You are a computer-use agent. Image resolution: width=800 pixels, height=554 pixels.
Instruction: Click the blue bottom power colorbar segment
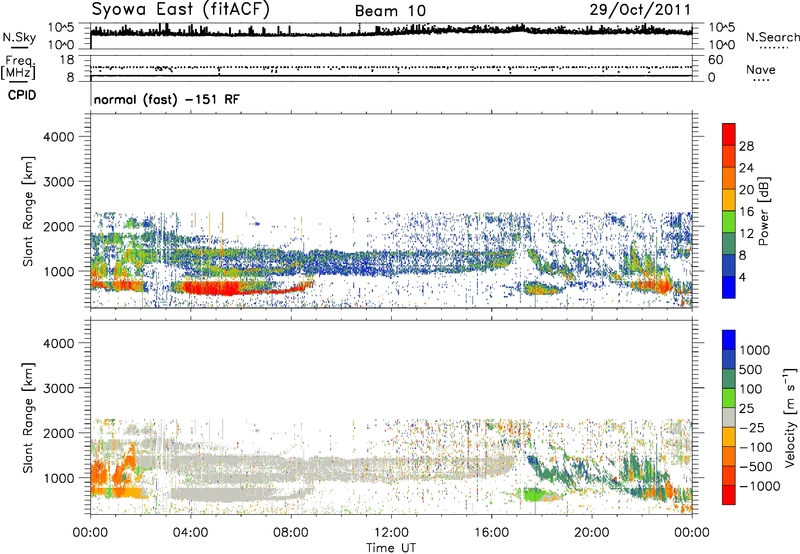pos(729,287)
